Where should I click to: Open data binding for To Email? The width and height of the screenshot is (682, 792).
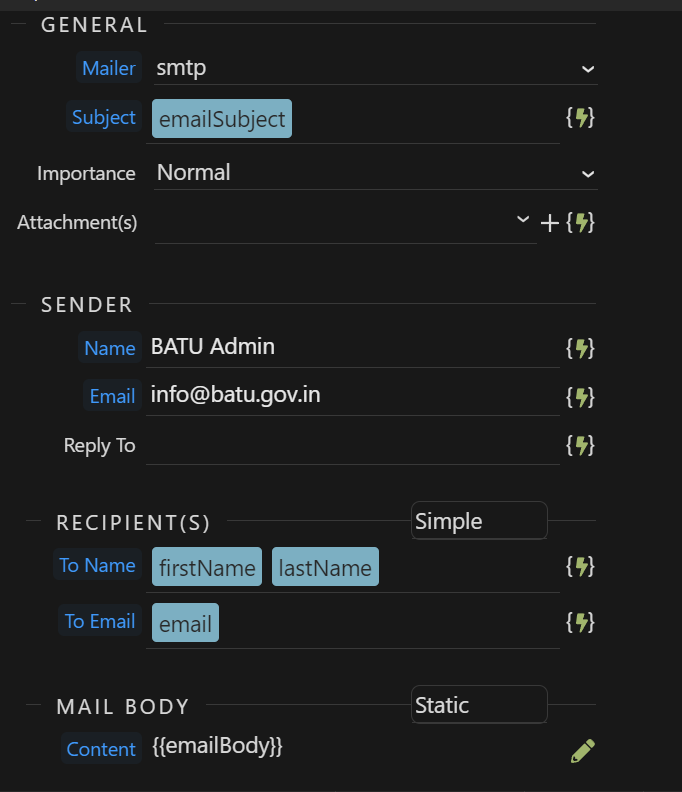[x=580, y=622]
